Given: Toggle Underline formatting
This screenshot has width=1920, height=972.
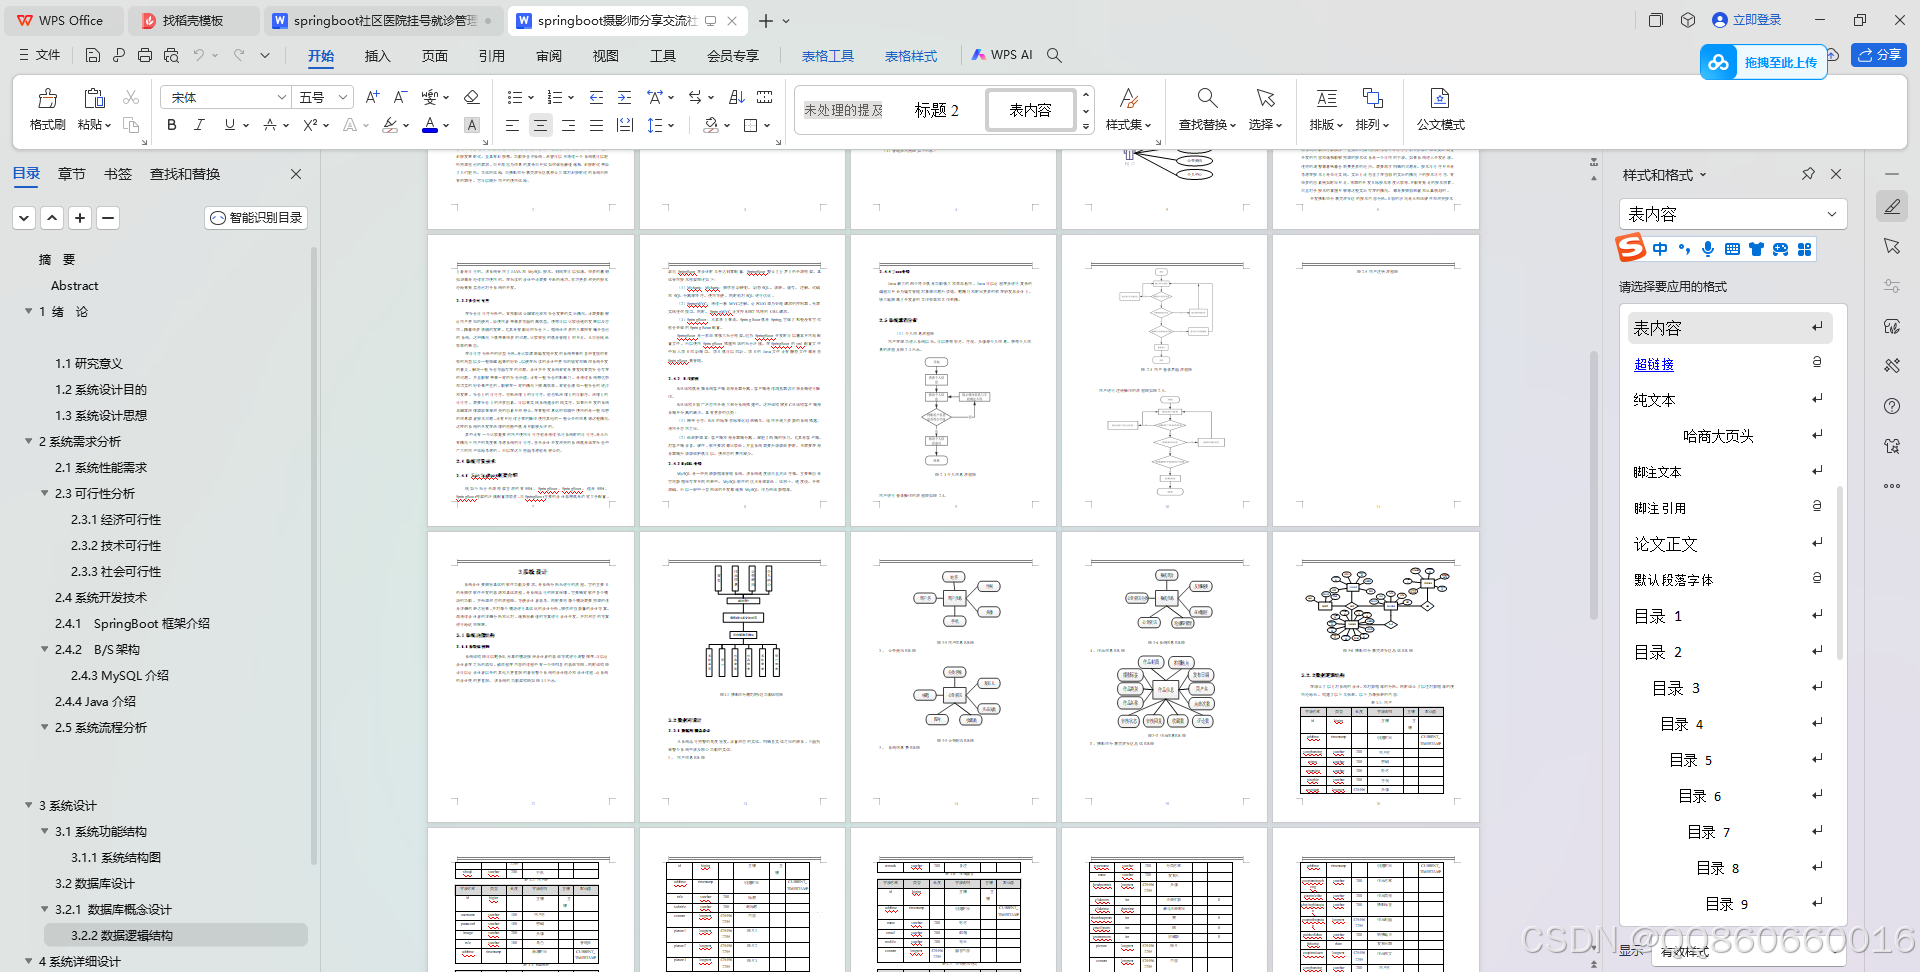Looking at the screenshot, I should [230, 125].
